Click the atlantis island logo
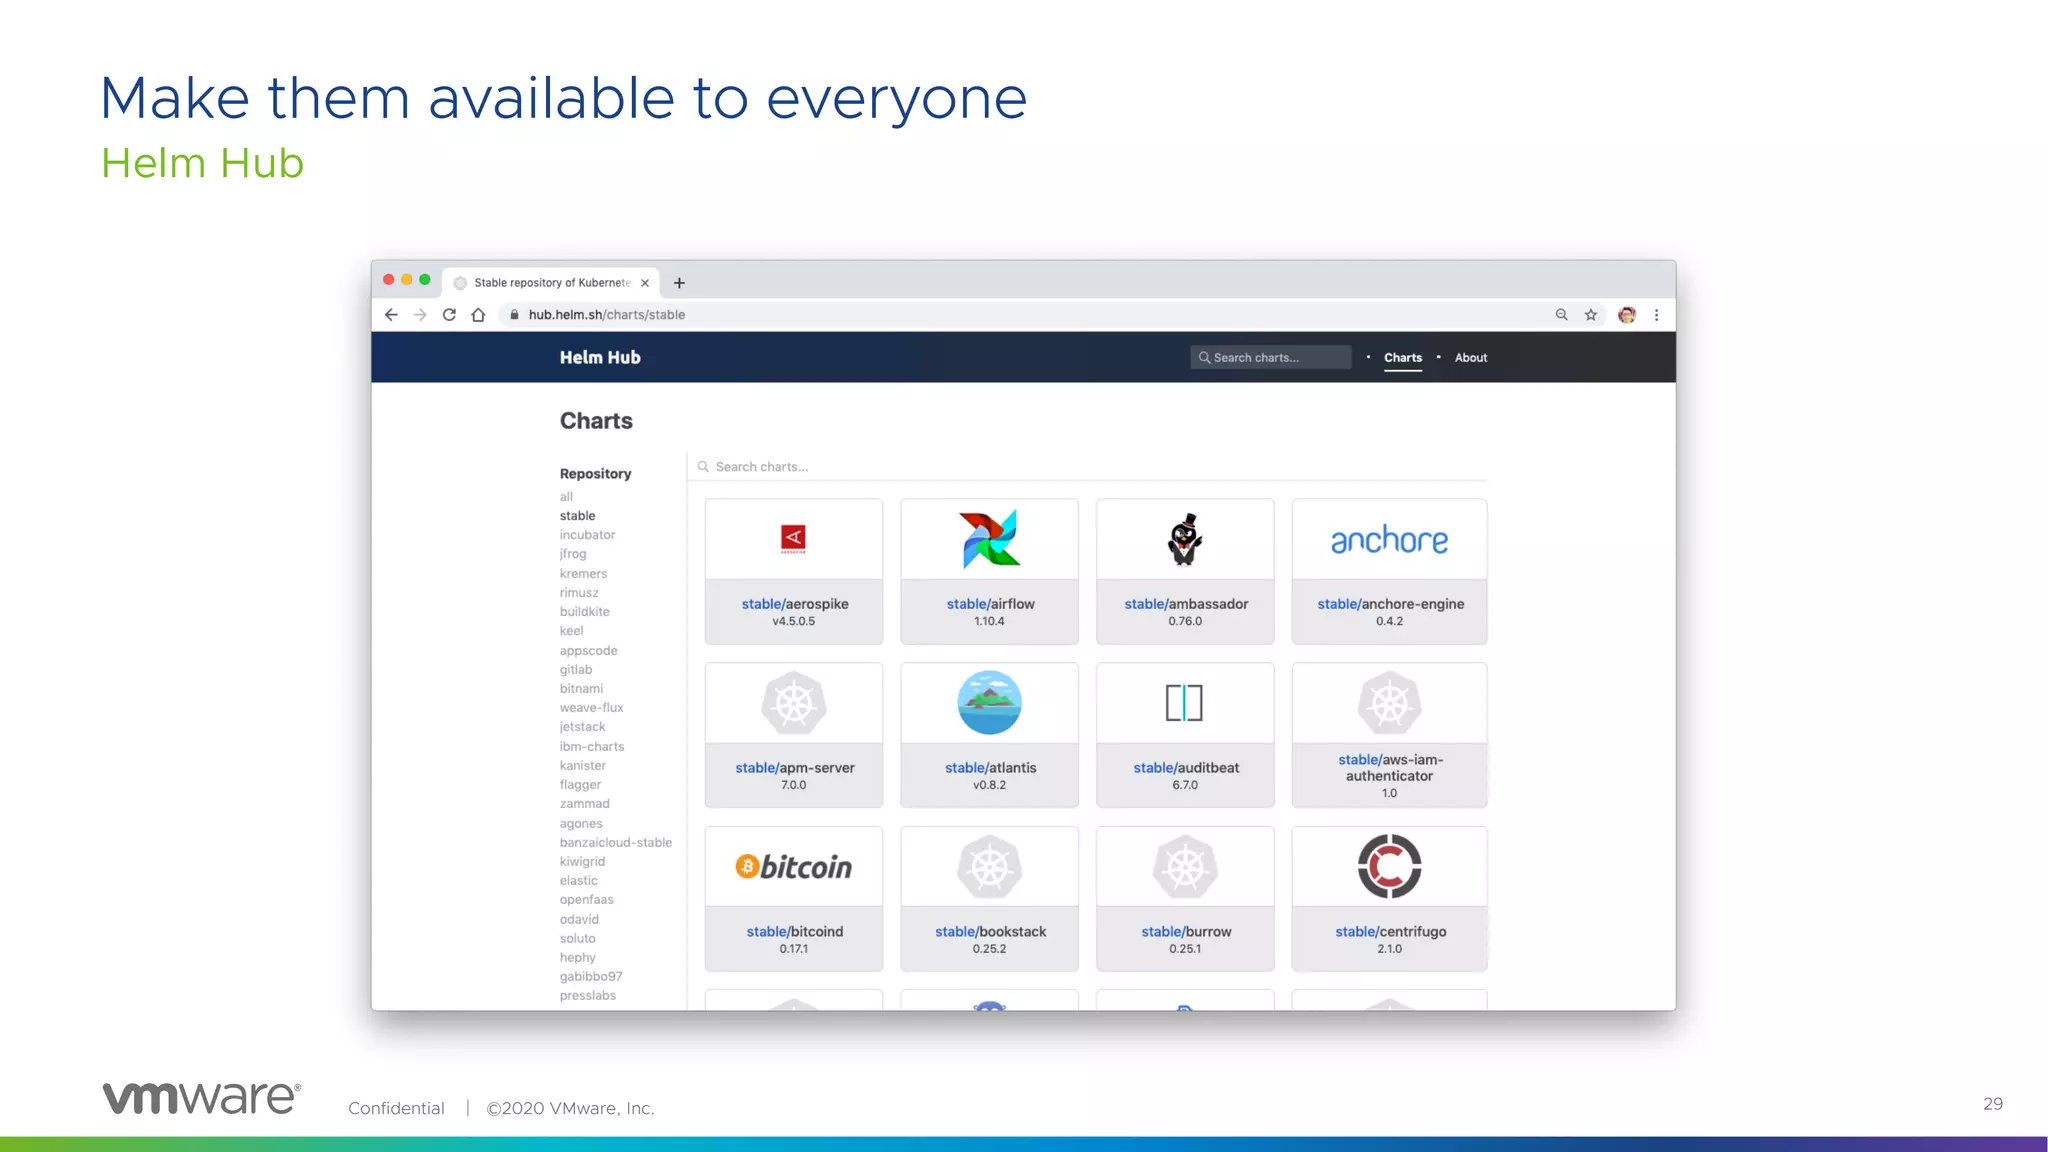The height and width of the screenshot is (1152, 2048). [989, 703]
